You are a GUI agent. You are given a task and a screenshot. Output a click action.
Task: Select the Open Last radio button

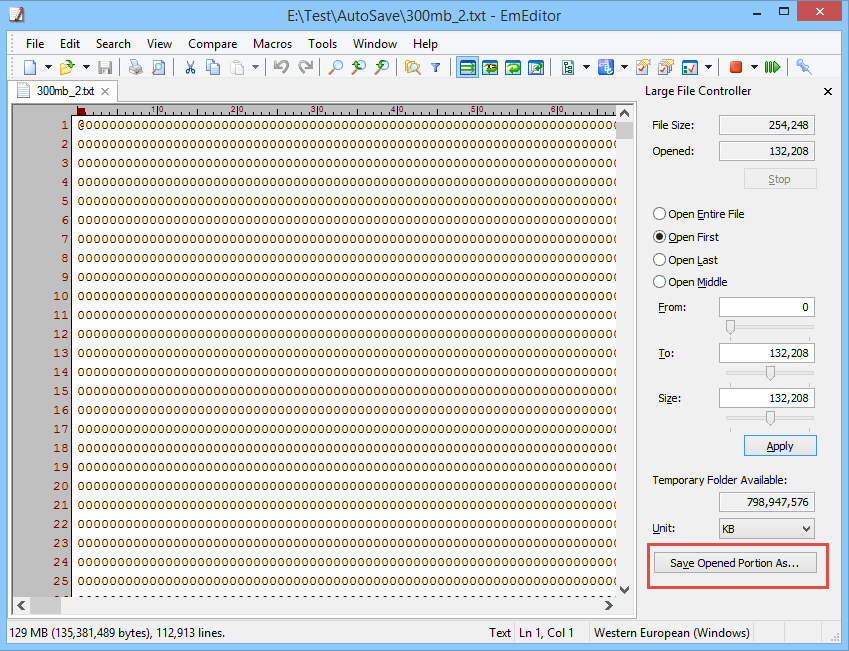(686, 260)
